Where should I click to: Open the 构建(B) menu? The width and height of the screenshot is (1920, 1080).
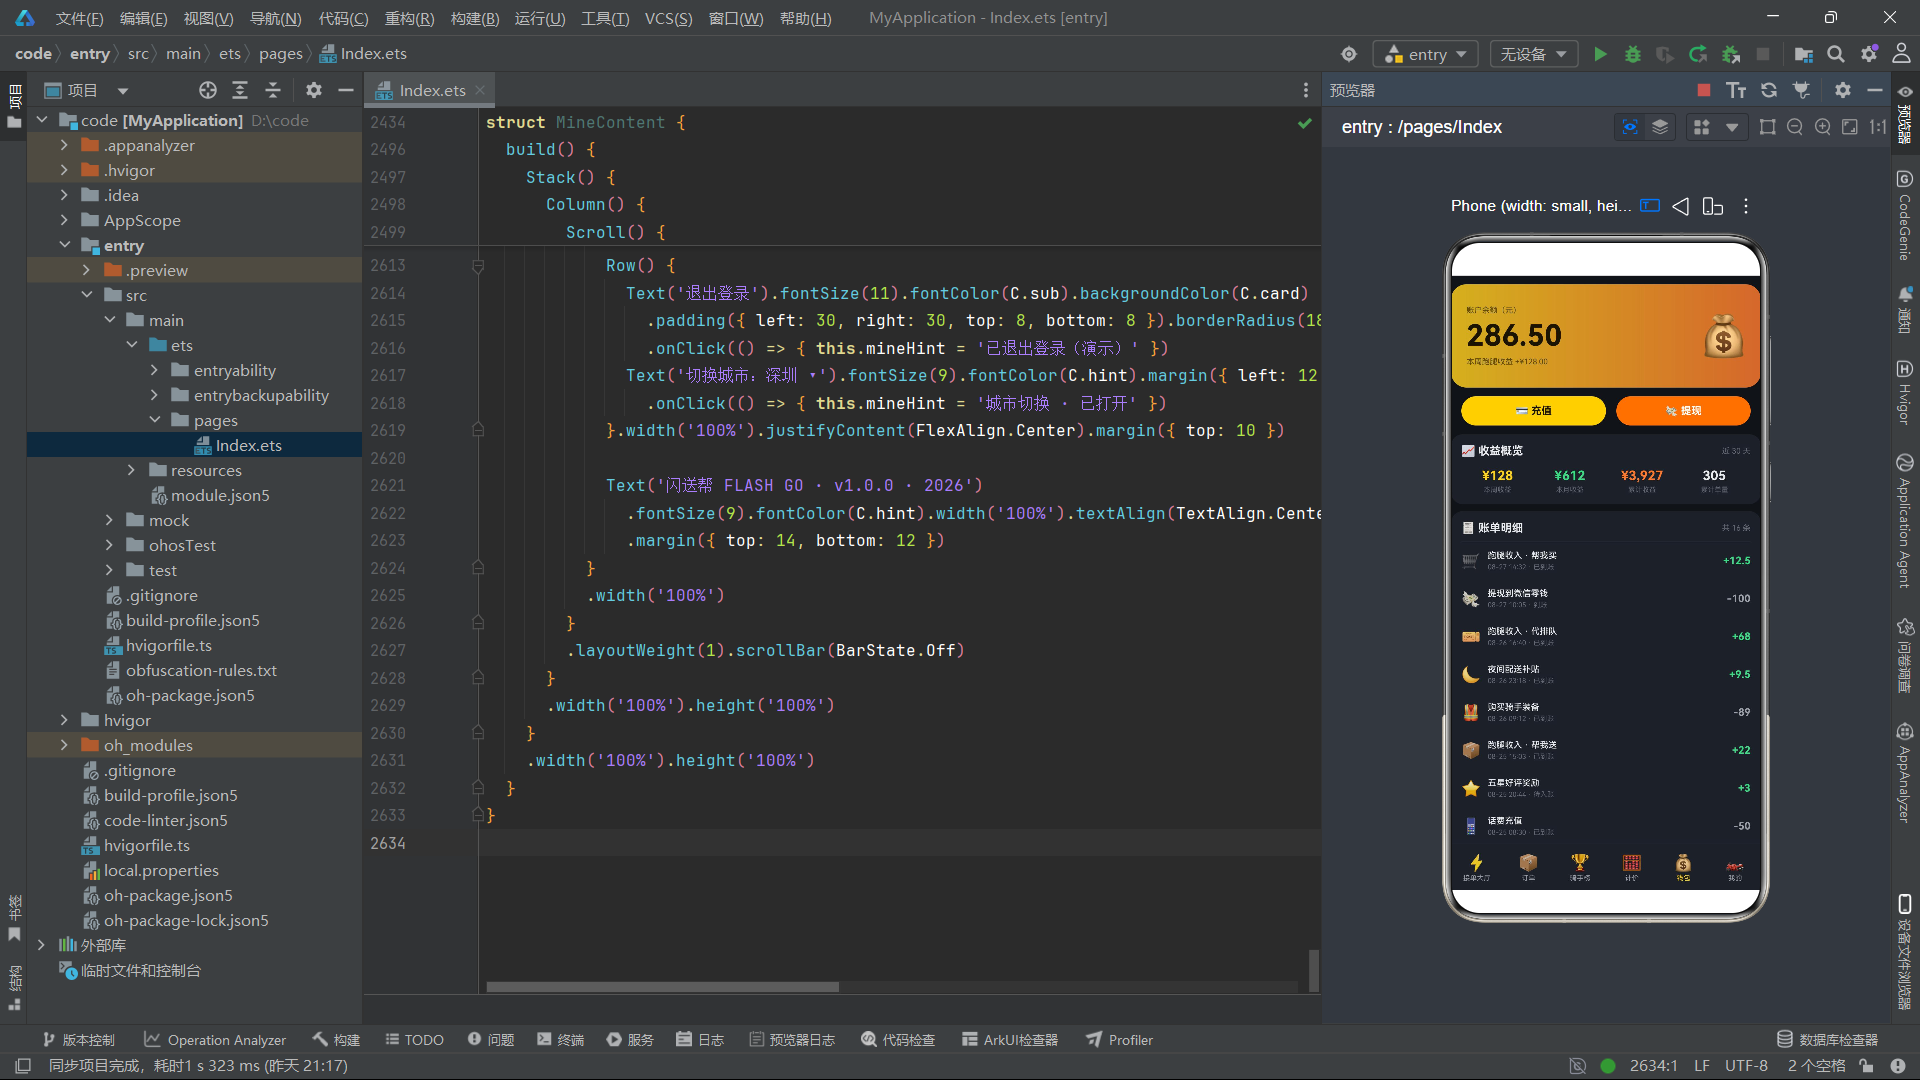point(475,18)
